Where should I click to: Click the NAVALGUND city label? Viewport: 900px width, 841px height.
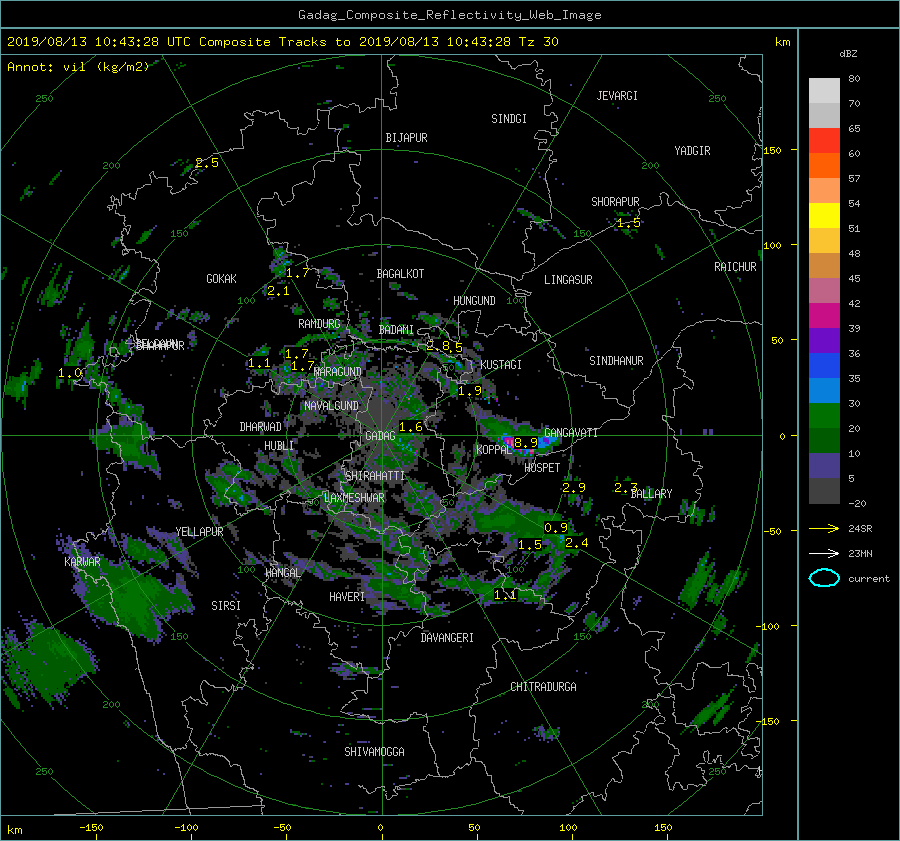click(331, 406)
